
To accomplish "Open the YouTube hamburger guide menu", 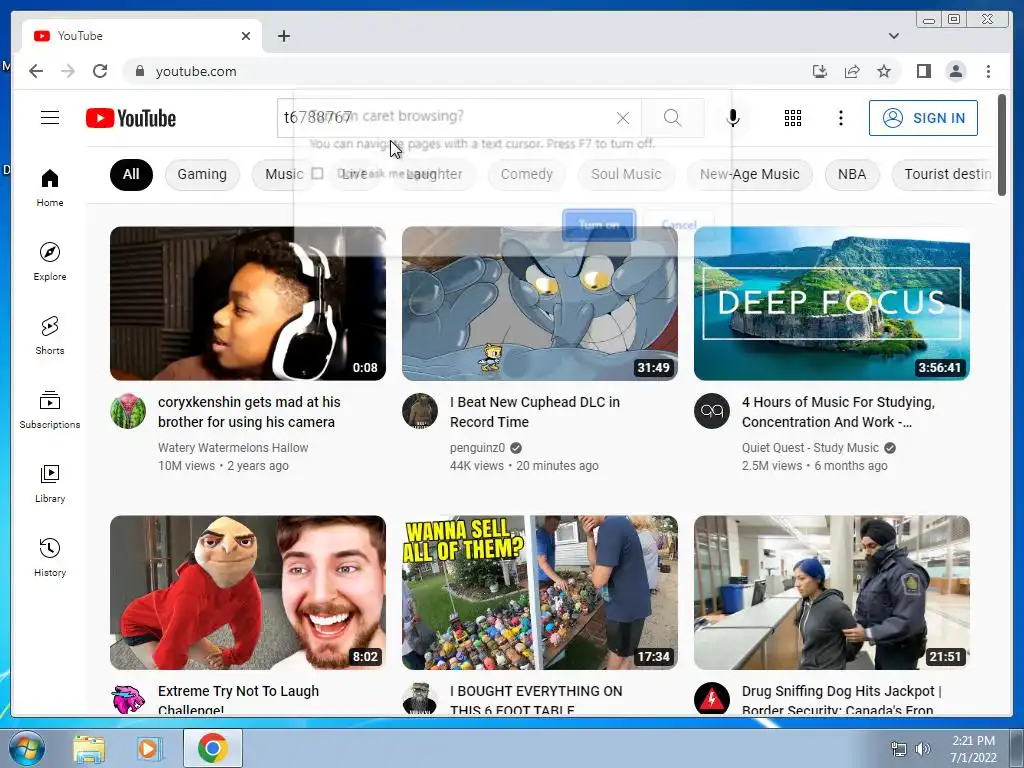I will 50,118.
